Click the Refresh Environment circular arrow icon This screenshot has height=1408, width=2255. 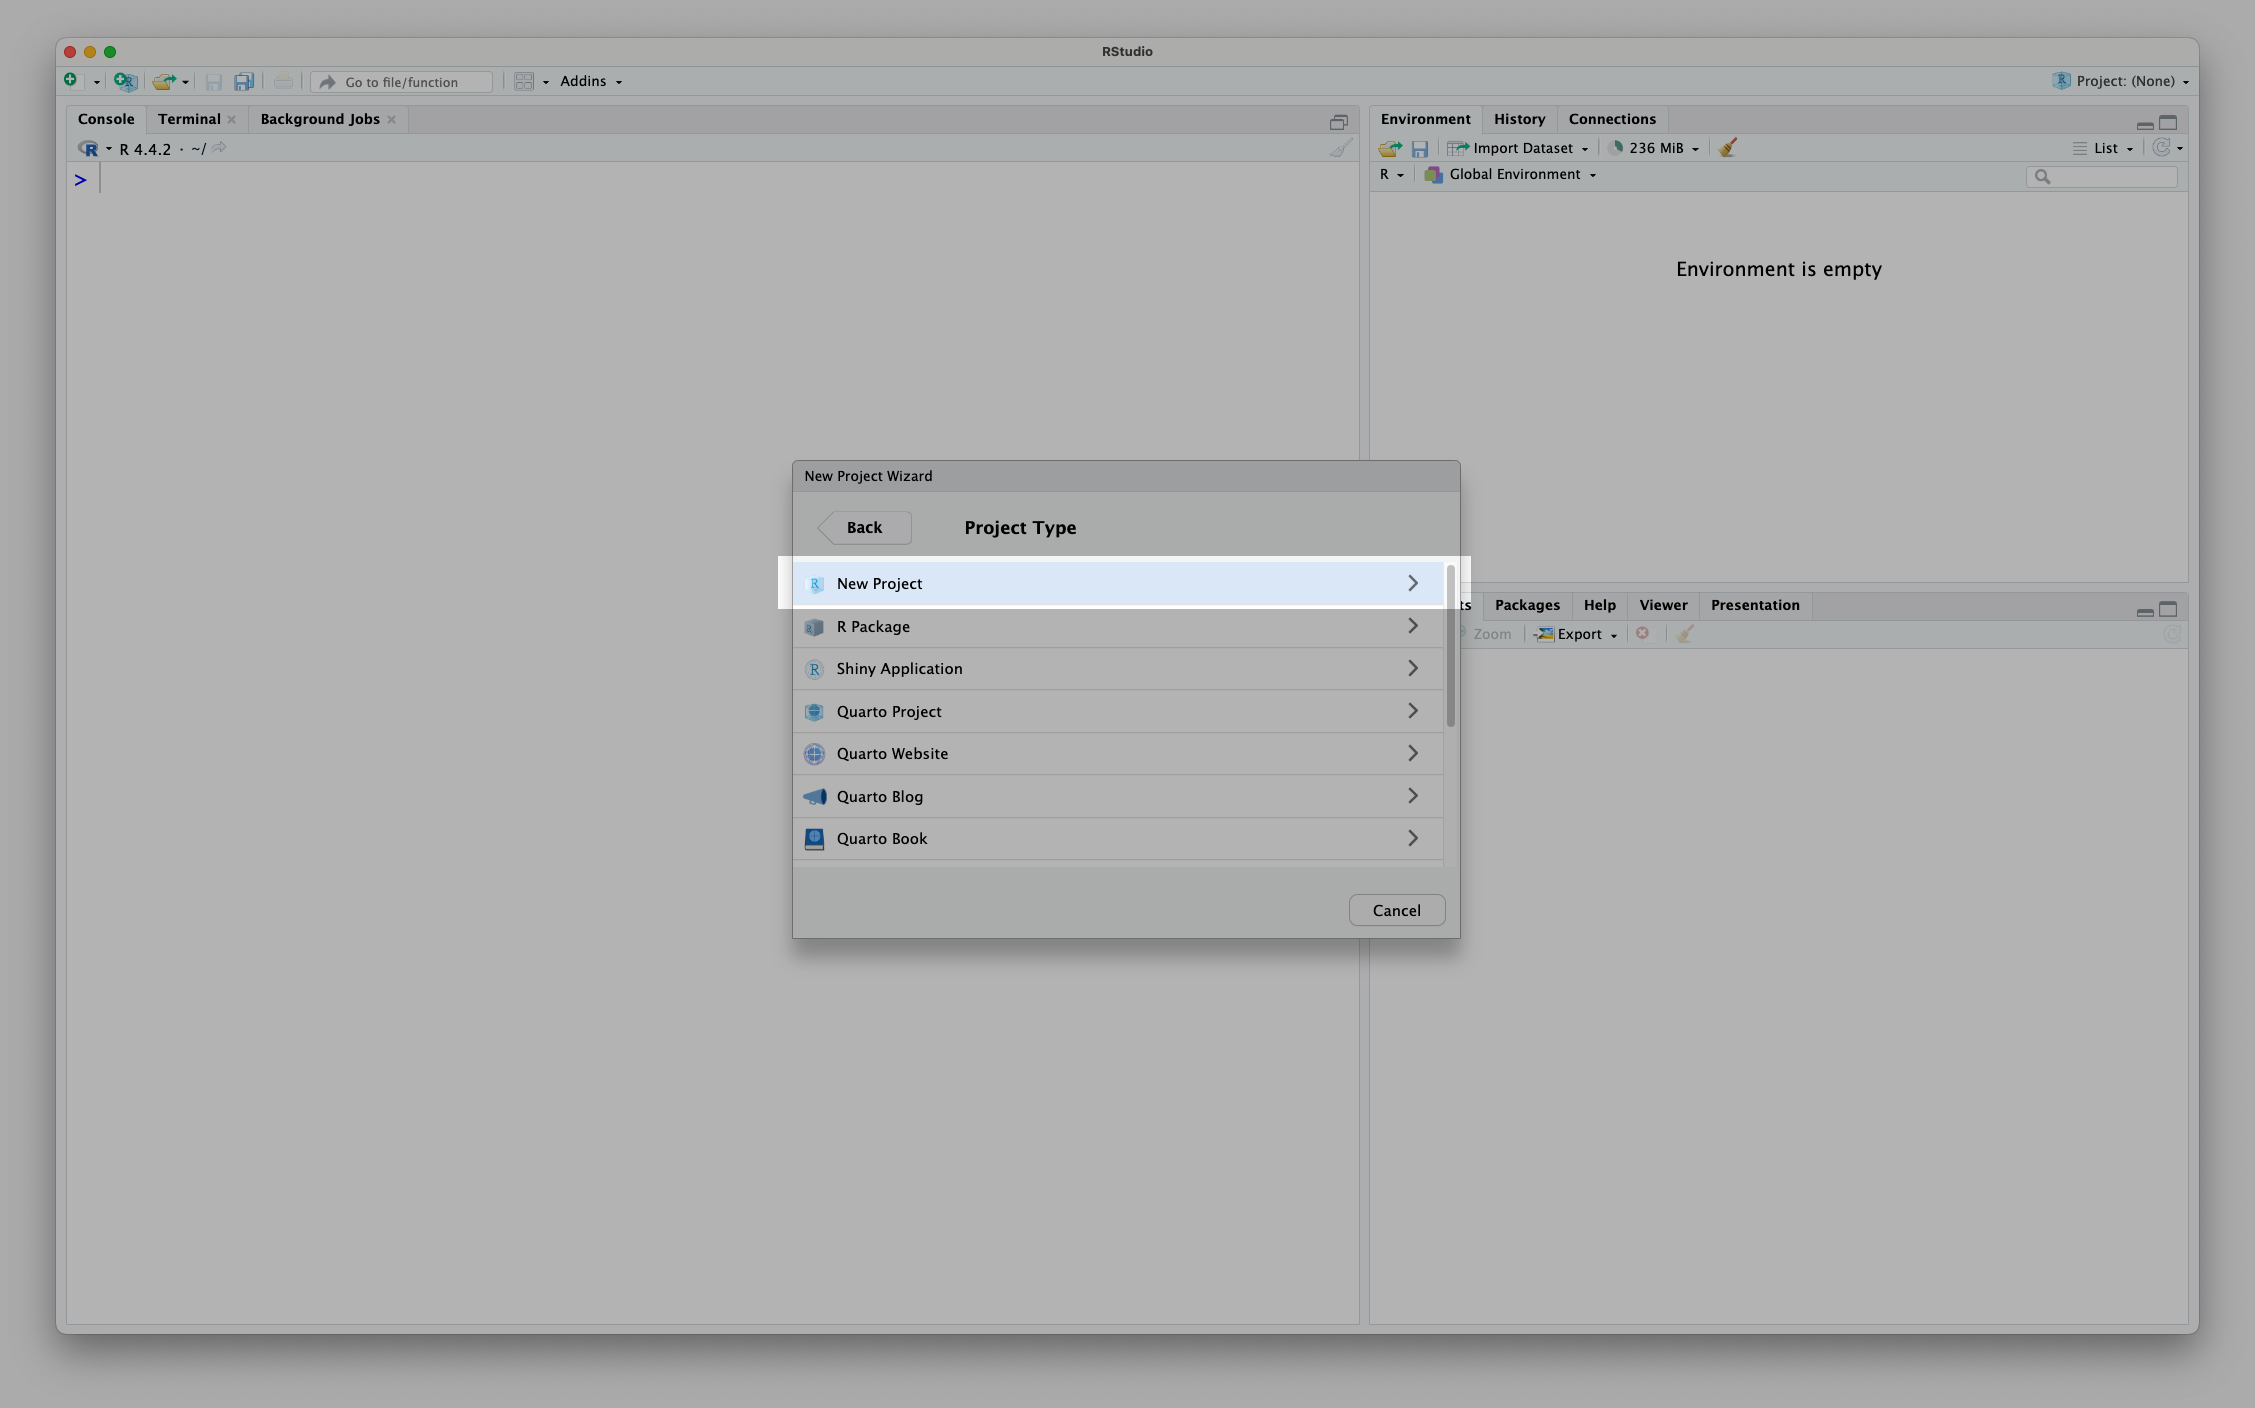click(2161, 148)
